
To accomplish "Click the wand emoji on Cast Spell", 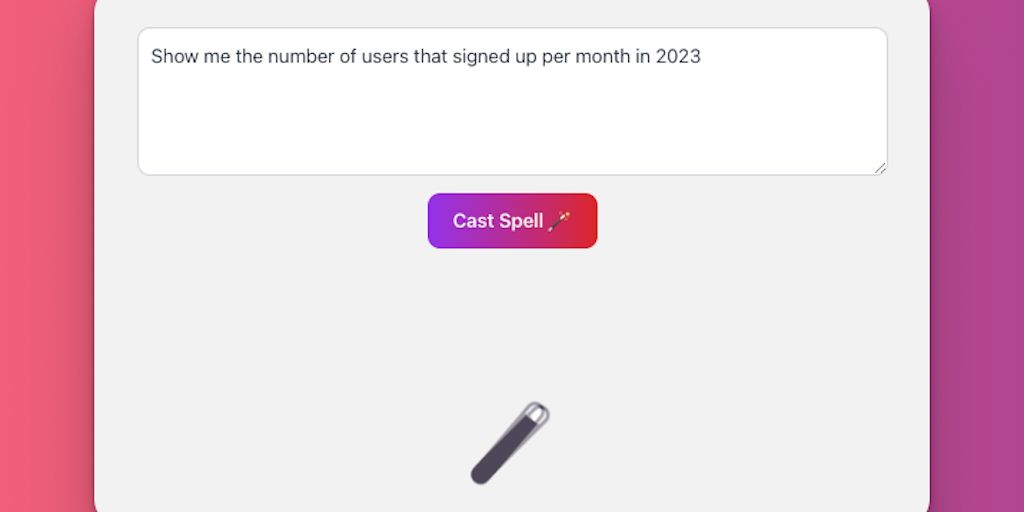I will (560, 220).
